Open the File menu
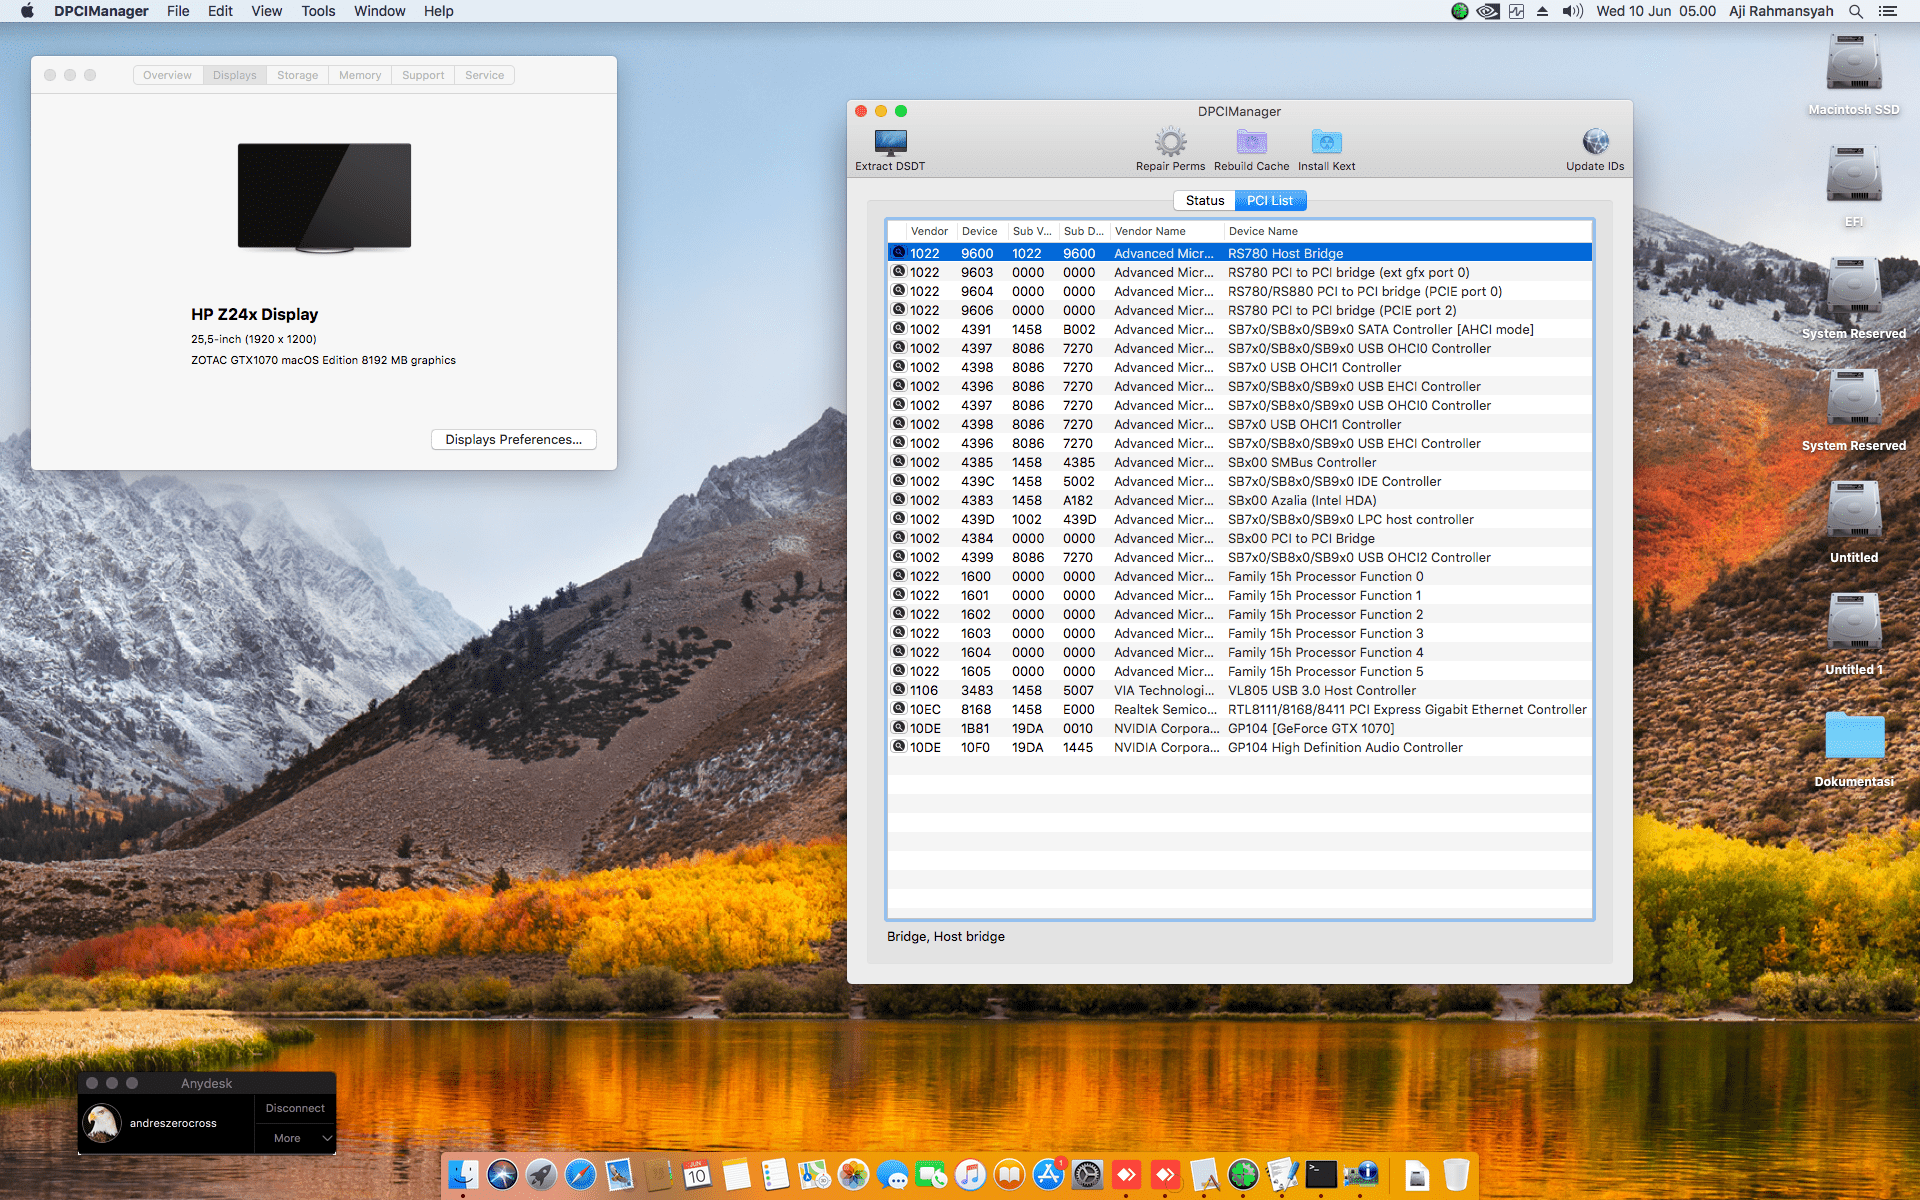1920x1200 pixels. pyautogui.click(x=178, y=11)
